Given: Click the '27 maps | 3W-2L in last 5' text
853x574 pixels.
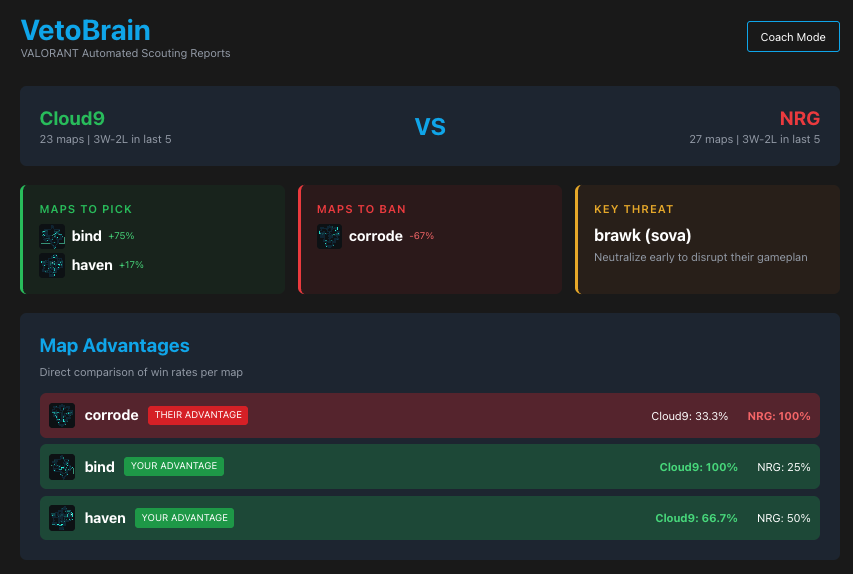Looking at the screenshot, I should click(x=755, y=139).
